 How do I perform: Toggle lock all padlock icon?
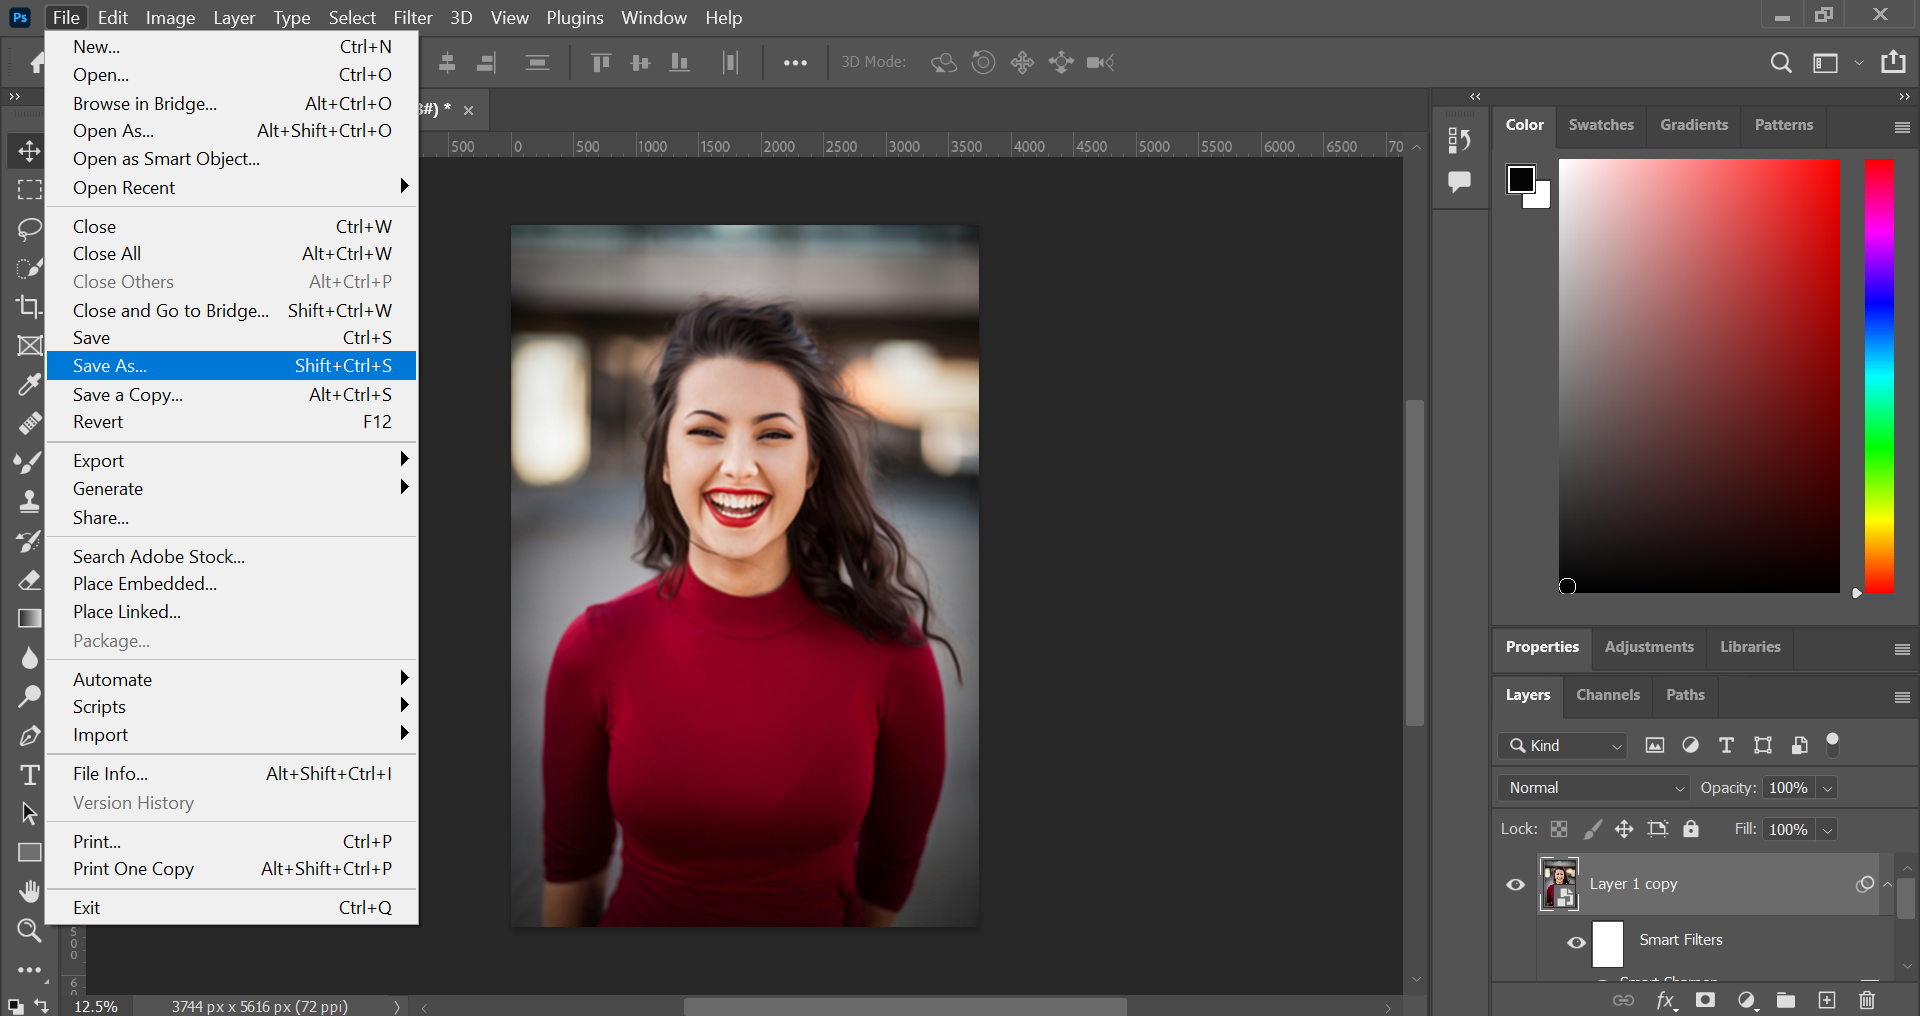pos(1691,829)
